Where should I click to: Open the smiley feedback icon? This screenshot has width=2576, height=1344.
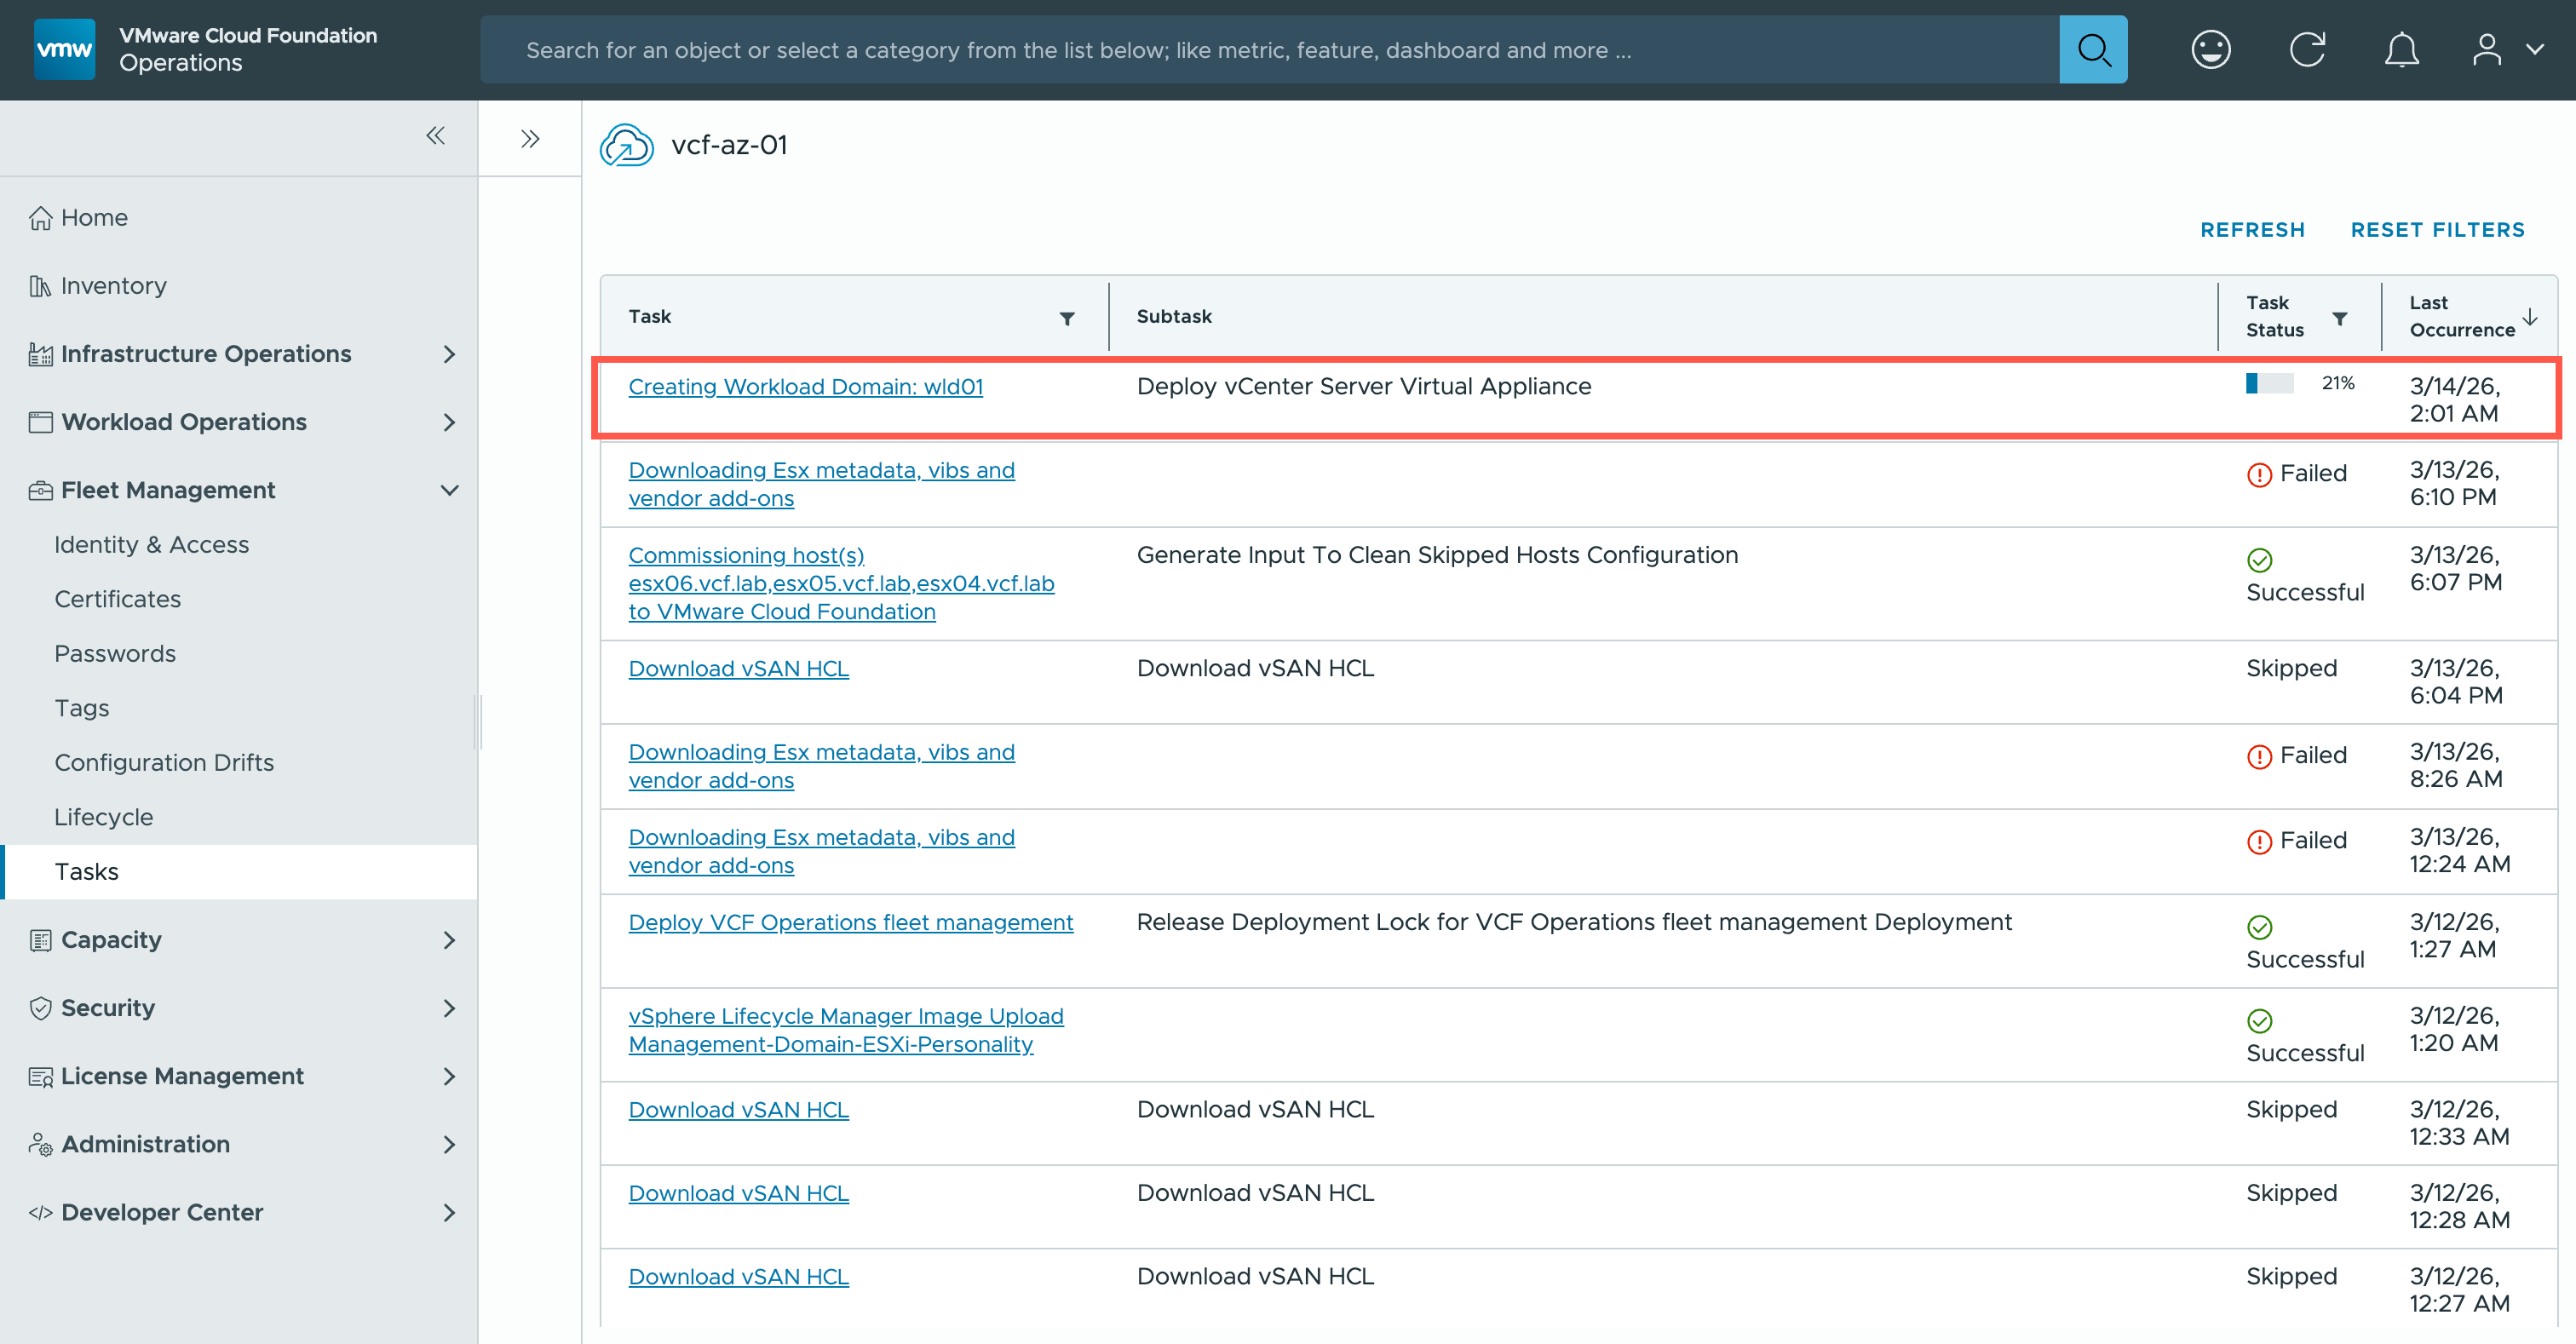[2210, 50]
